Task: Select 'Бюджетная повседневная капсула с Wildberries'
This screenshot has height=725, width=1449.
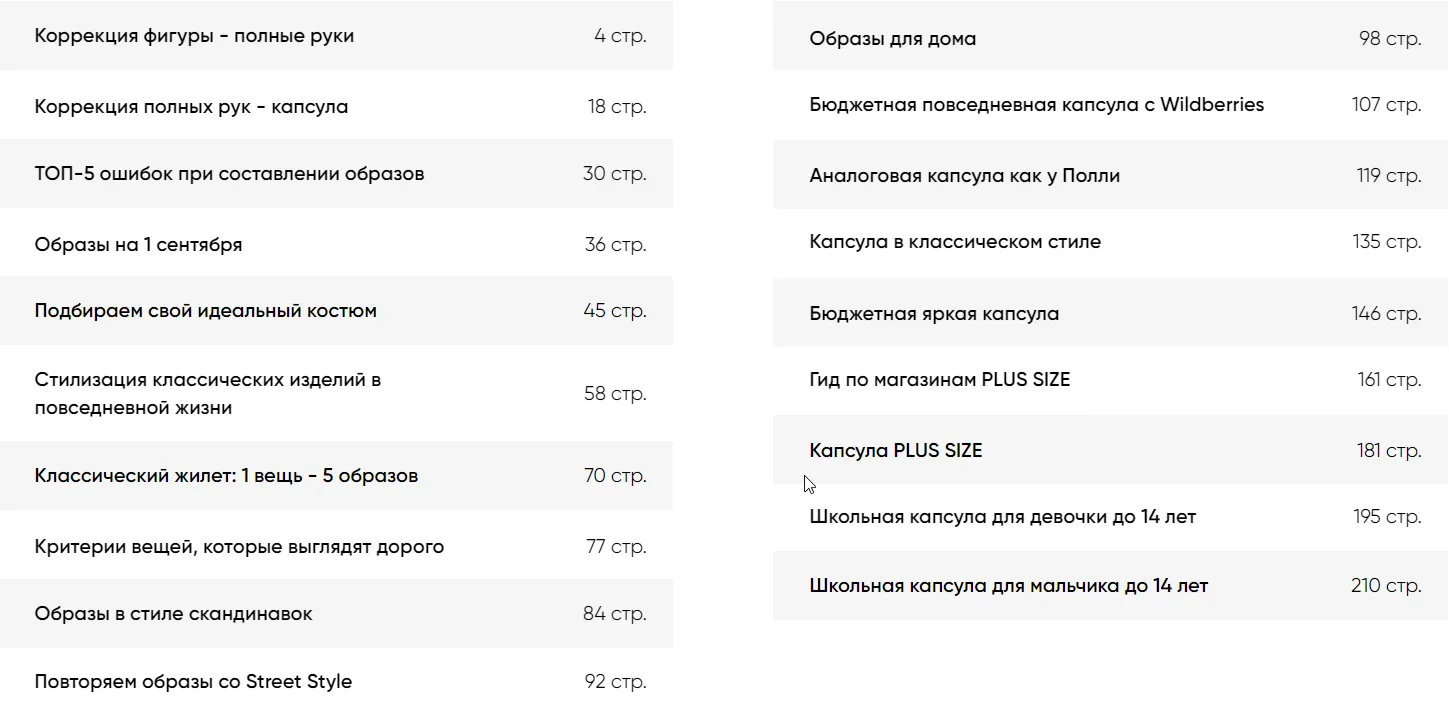Action: (x=1036, y=105)
